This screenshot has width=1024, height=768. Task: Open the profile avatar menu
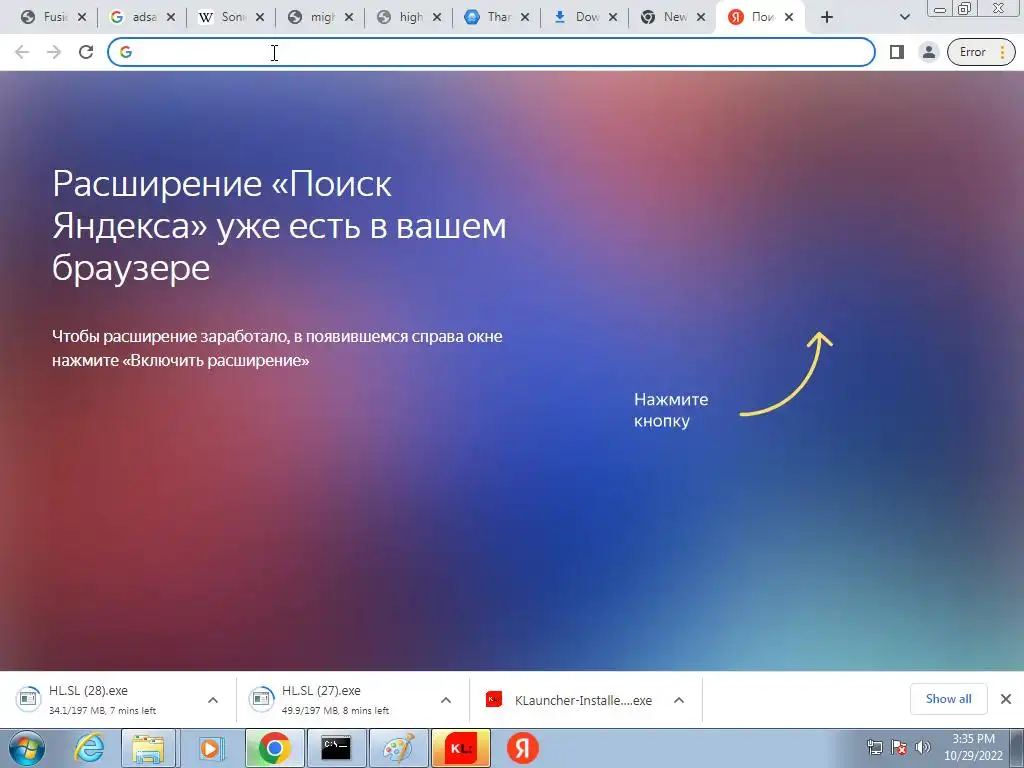click(929, 52)
